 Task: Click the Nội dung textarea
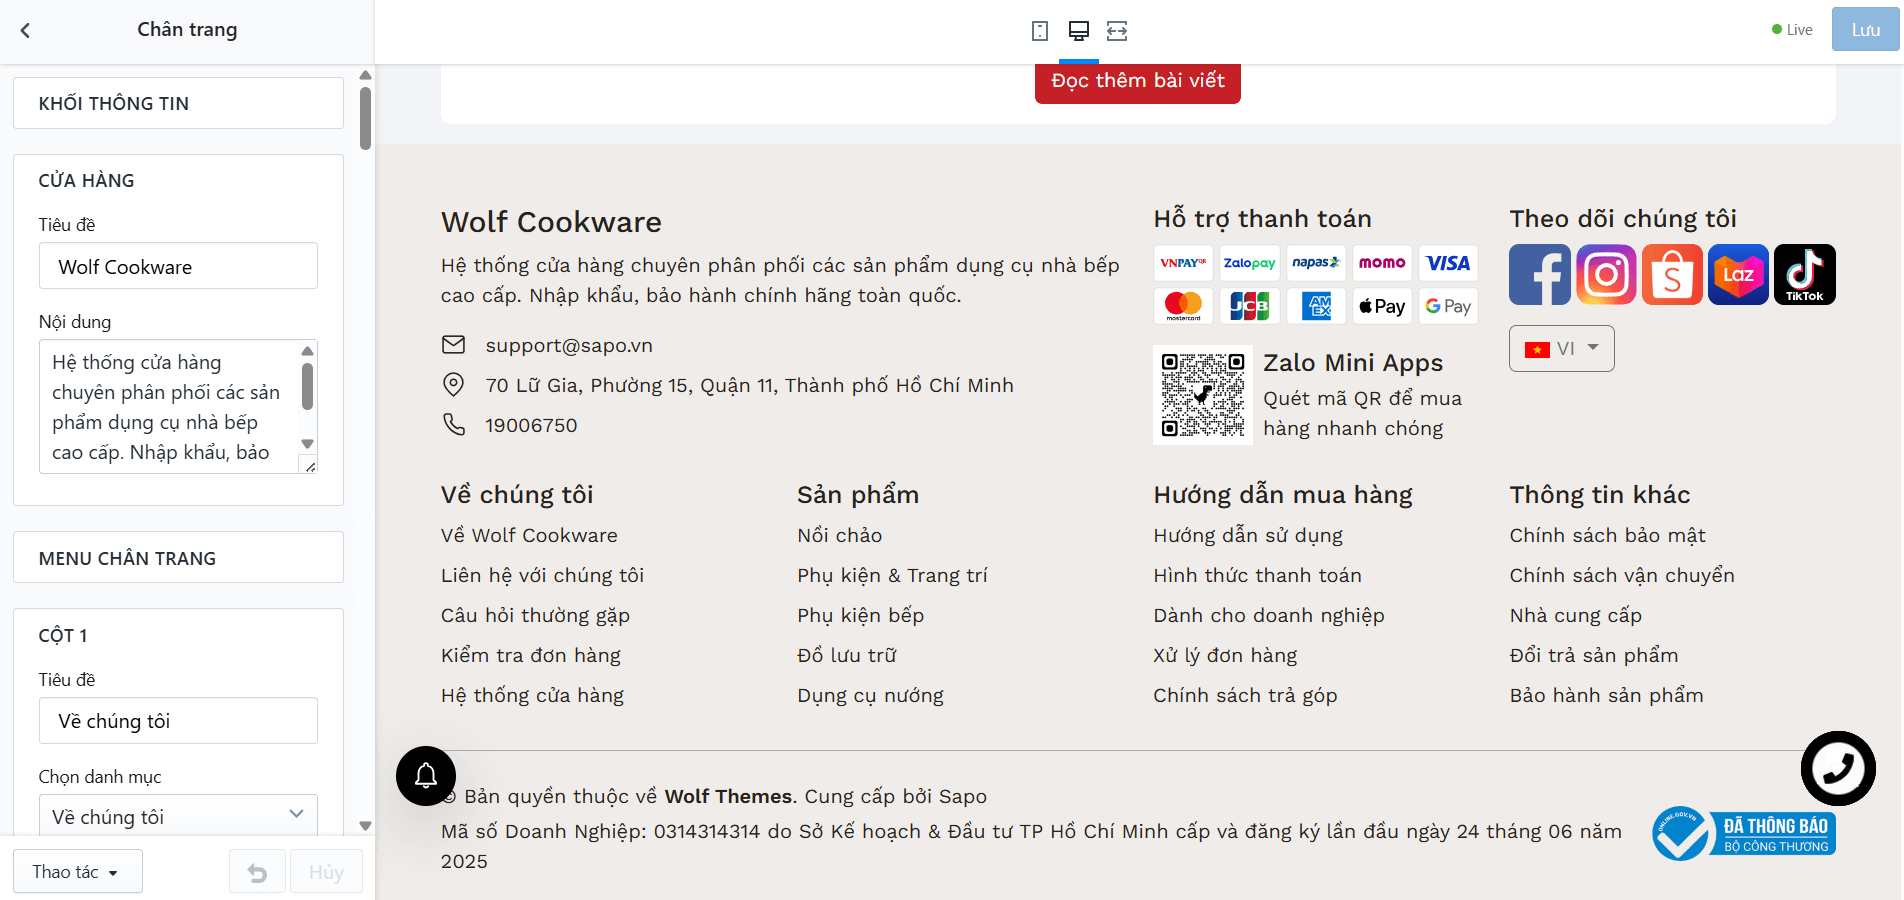click(178, 406)
